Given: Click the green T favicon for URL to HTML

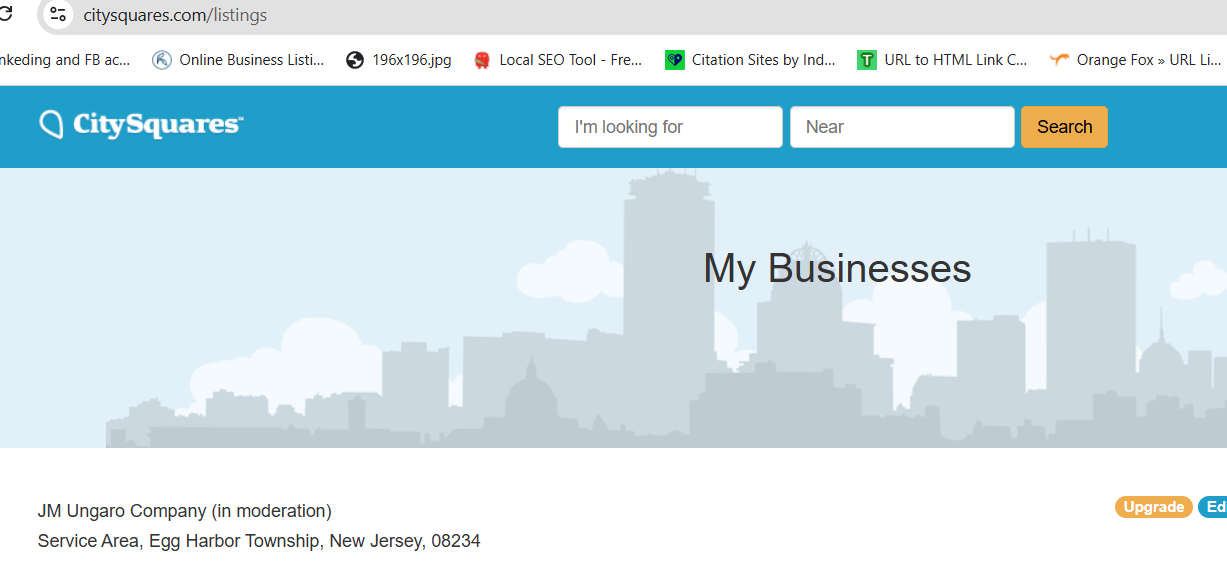Looking at the screenshot, I should [x=867, y=60].
